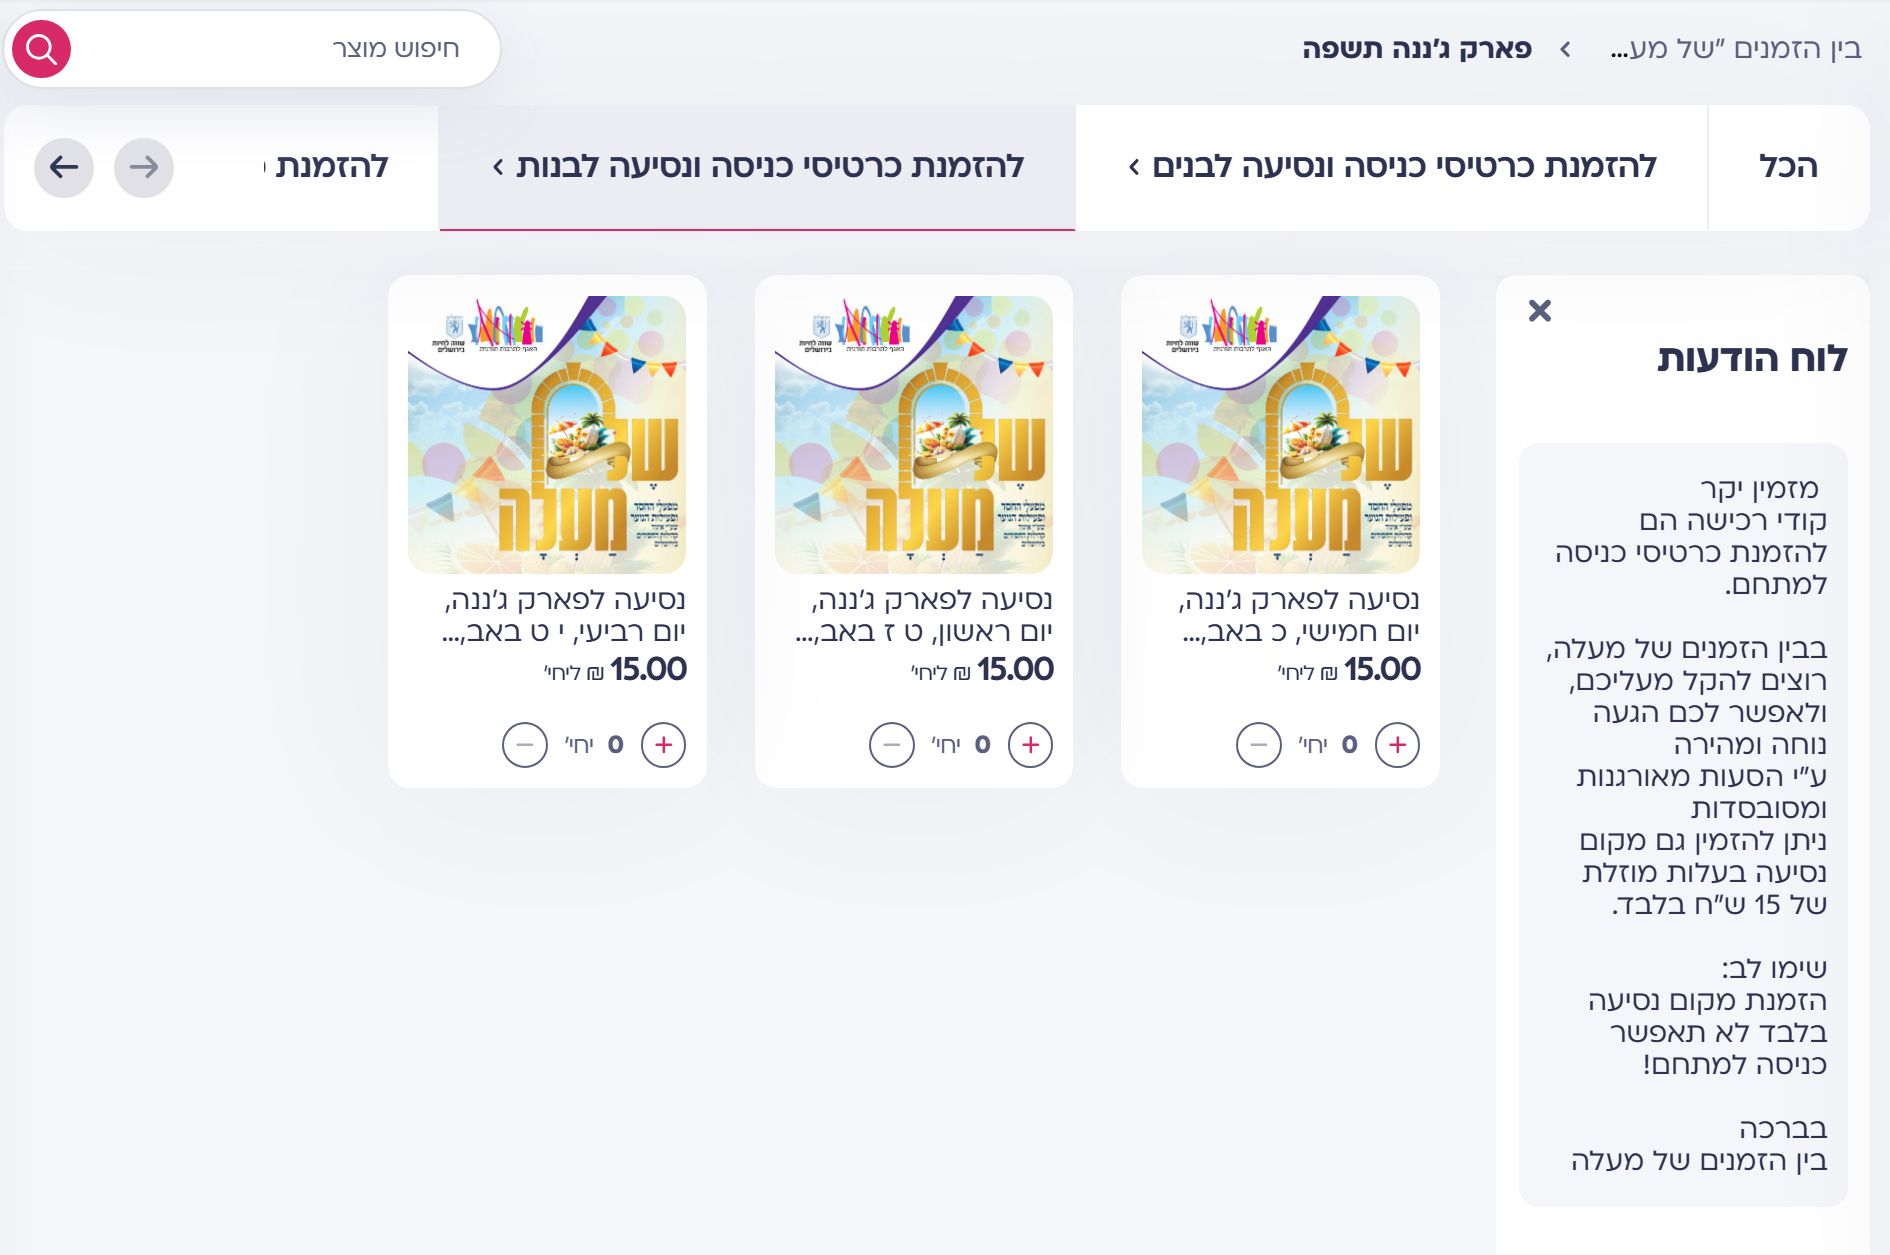Remove one unit for יום ראשון ride
The height and width of the screenshot is (1255, 1890).
891,745
